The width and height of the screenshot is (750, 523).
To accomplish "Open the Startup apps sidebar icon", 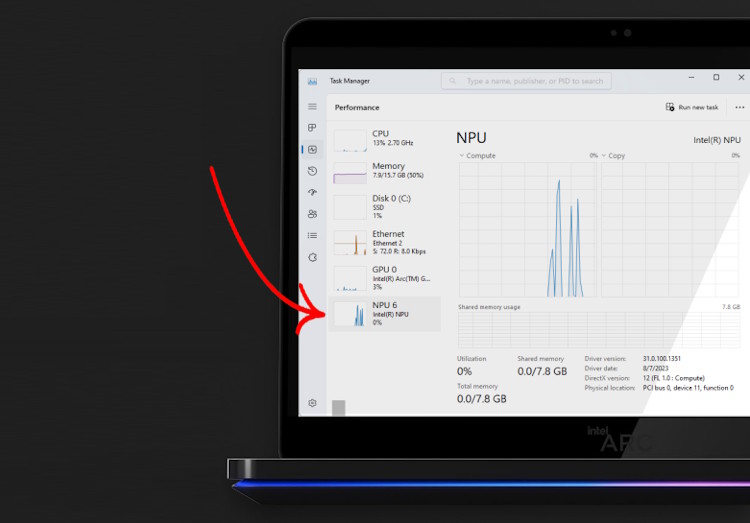I will pos(312,192).
